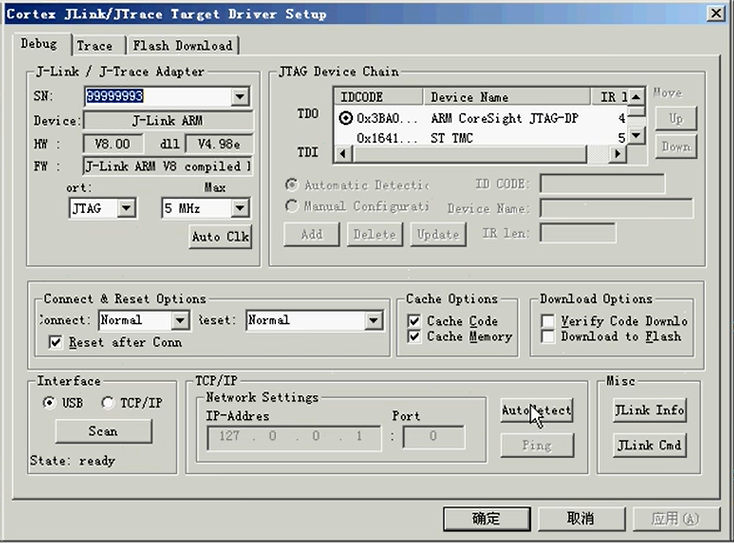Screen dimensions: 734x543
Task: Cancel with the 取消 button
Action: (x=581, y=519)
